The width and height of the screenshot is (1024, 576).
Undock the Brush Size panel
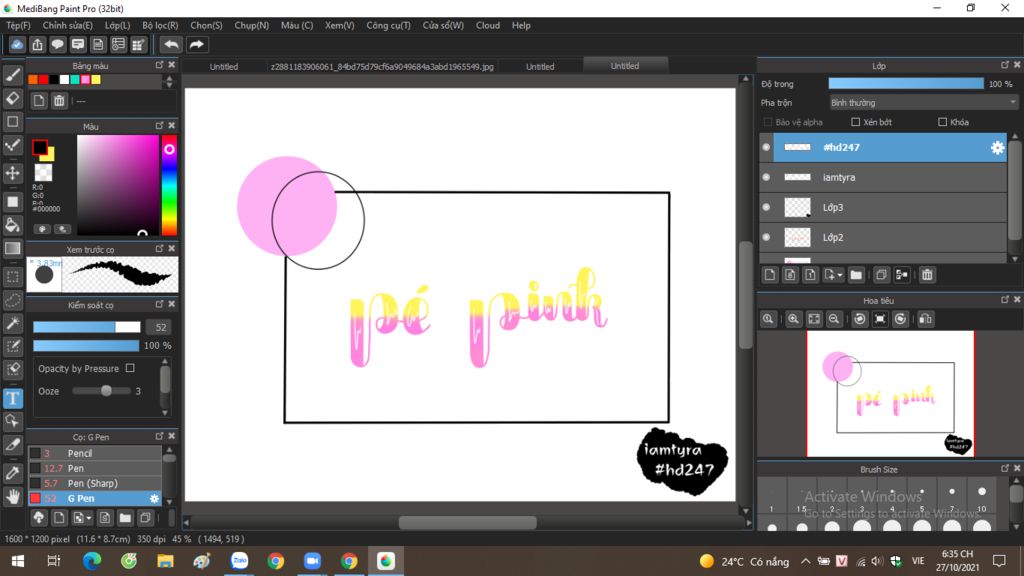coord(1004,468)
